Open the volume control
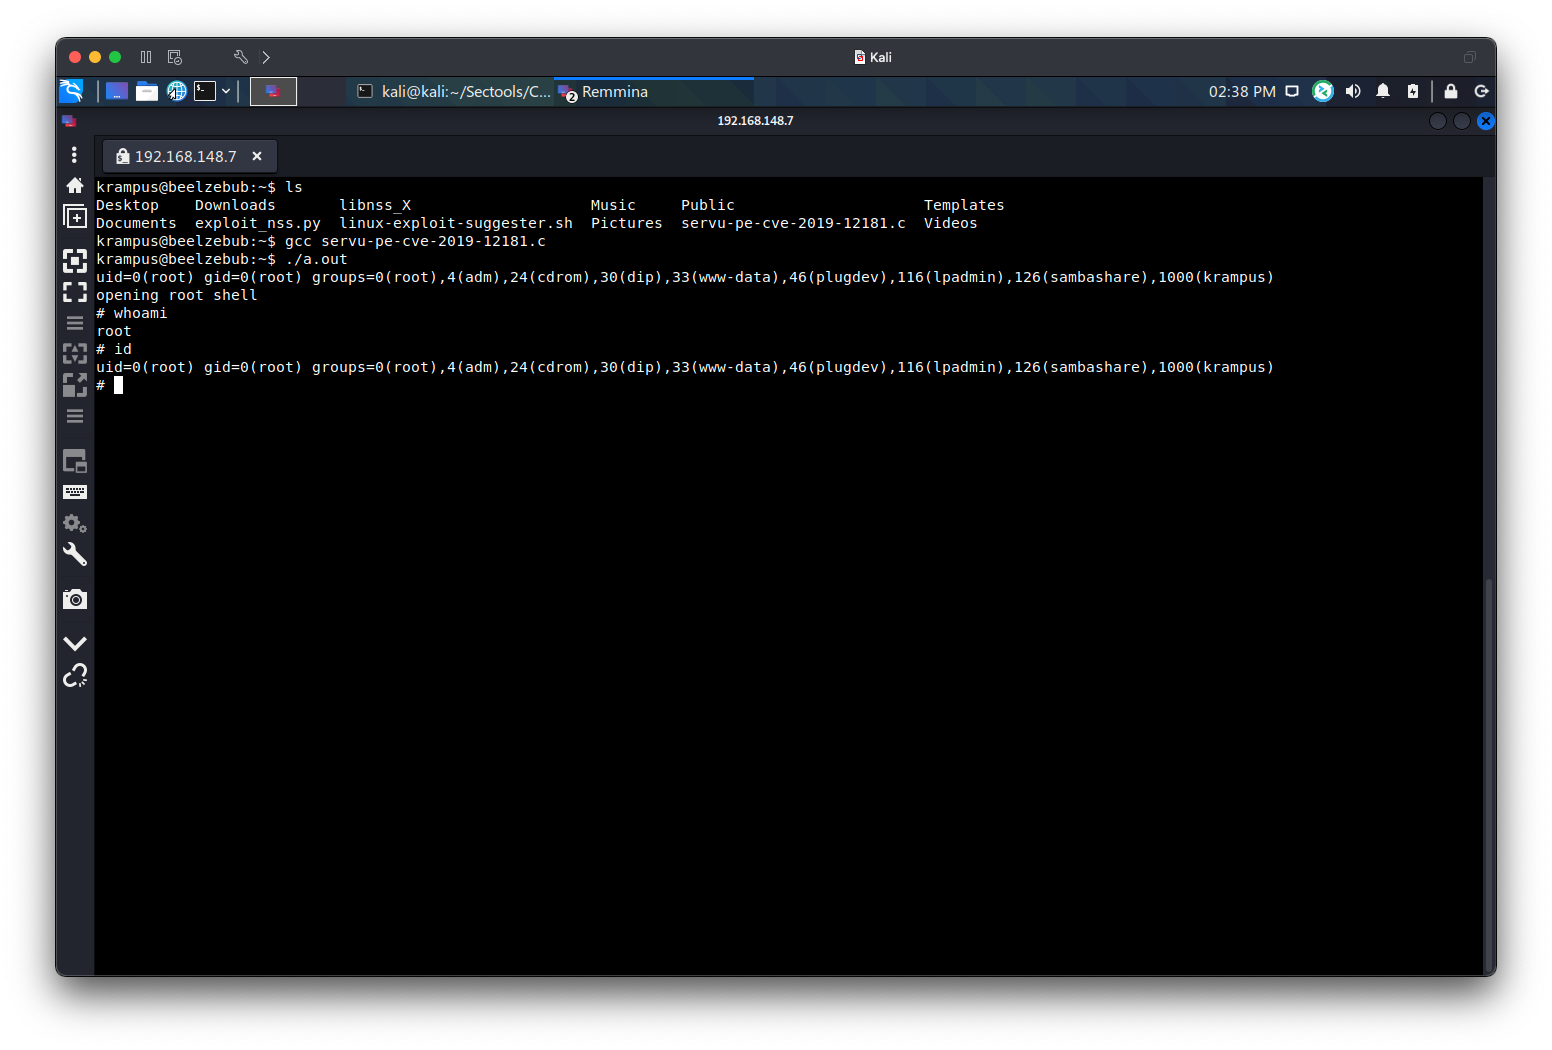 click(x=1353, y=91)
